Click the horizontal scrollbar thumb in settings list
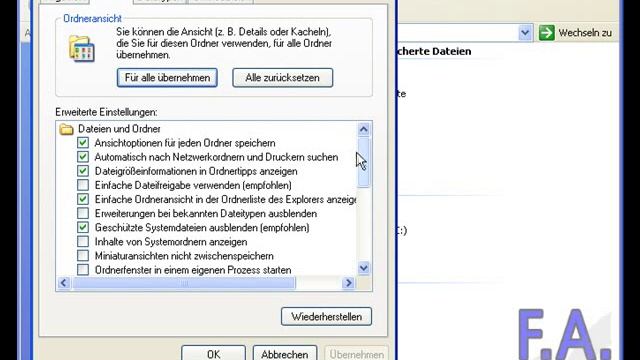Image resolution: width=640 pixels, height=360 pixels. click(x=184, y=283)
